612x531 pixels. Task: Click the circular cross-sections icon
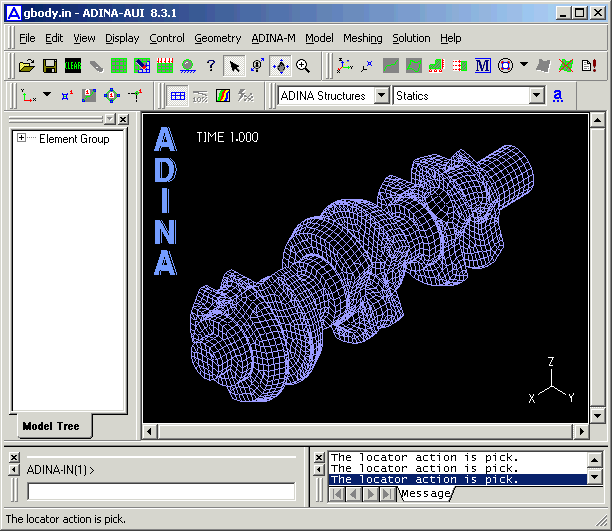pyautogui.click(x=505, y=66)
